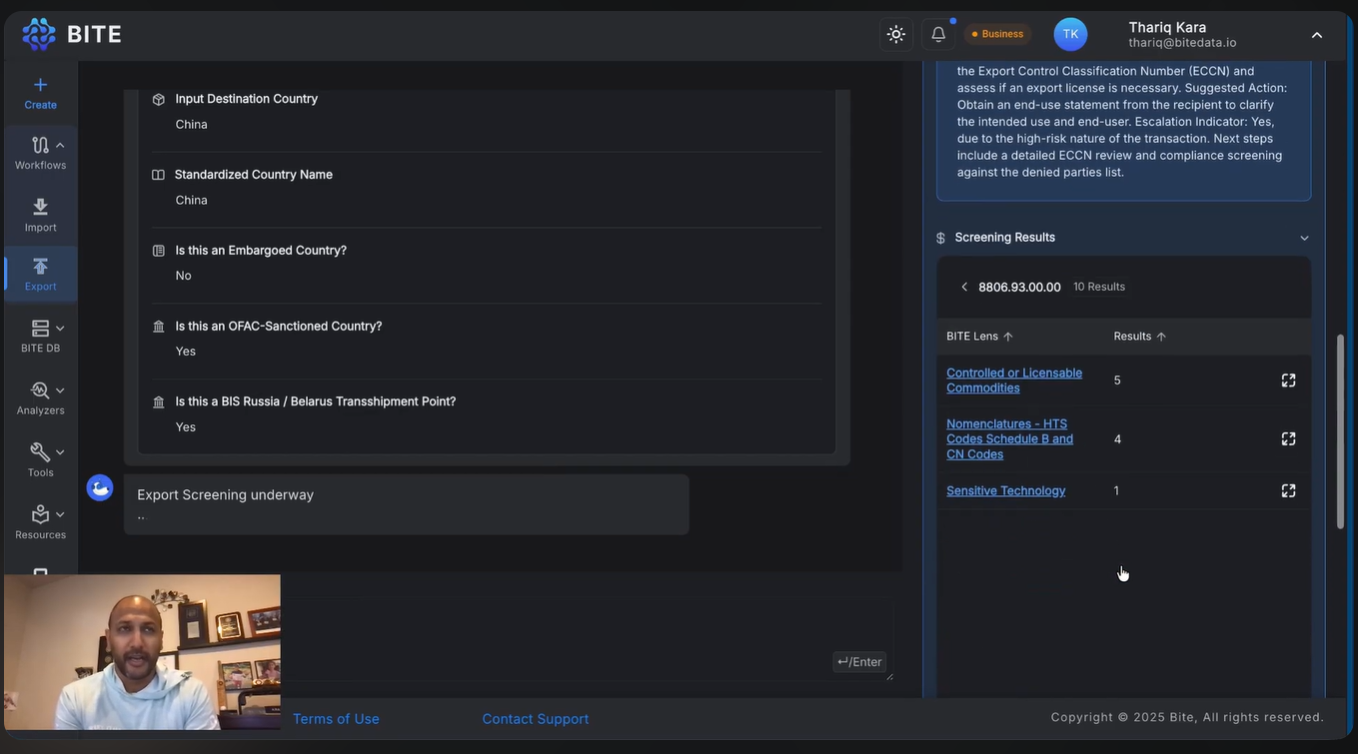The image size is (1358, 754).
Task: Expand the Tools submenu chevron
Action: (x=60, y=452)
